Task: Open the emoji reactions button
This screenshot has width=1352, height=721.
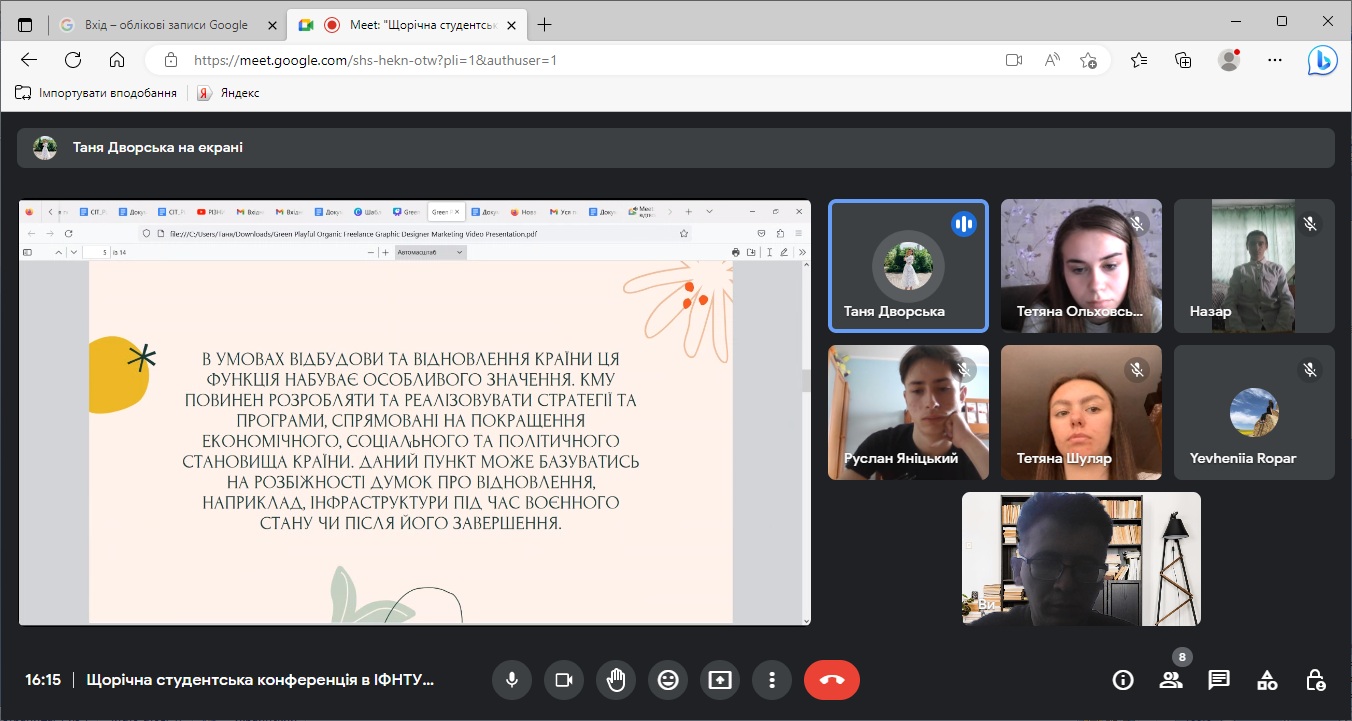Action: pyautogui.click(x=667, y=680)
